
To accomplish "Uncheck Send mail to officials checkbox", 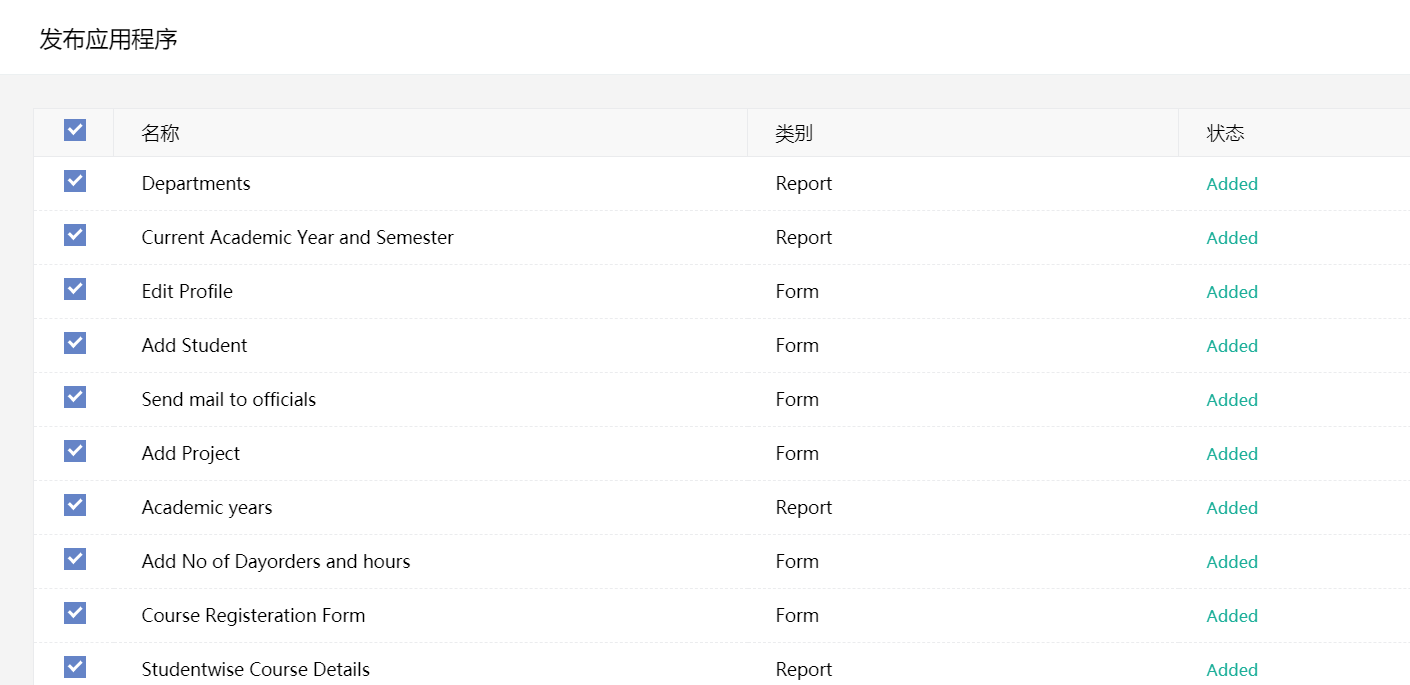I will click(x=75, y=397).
